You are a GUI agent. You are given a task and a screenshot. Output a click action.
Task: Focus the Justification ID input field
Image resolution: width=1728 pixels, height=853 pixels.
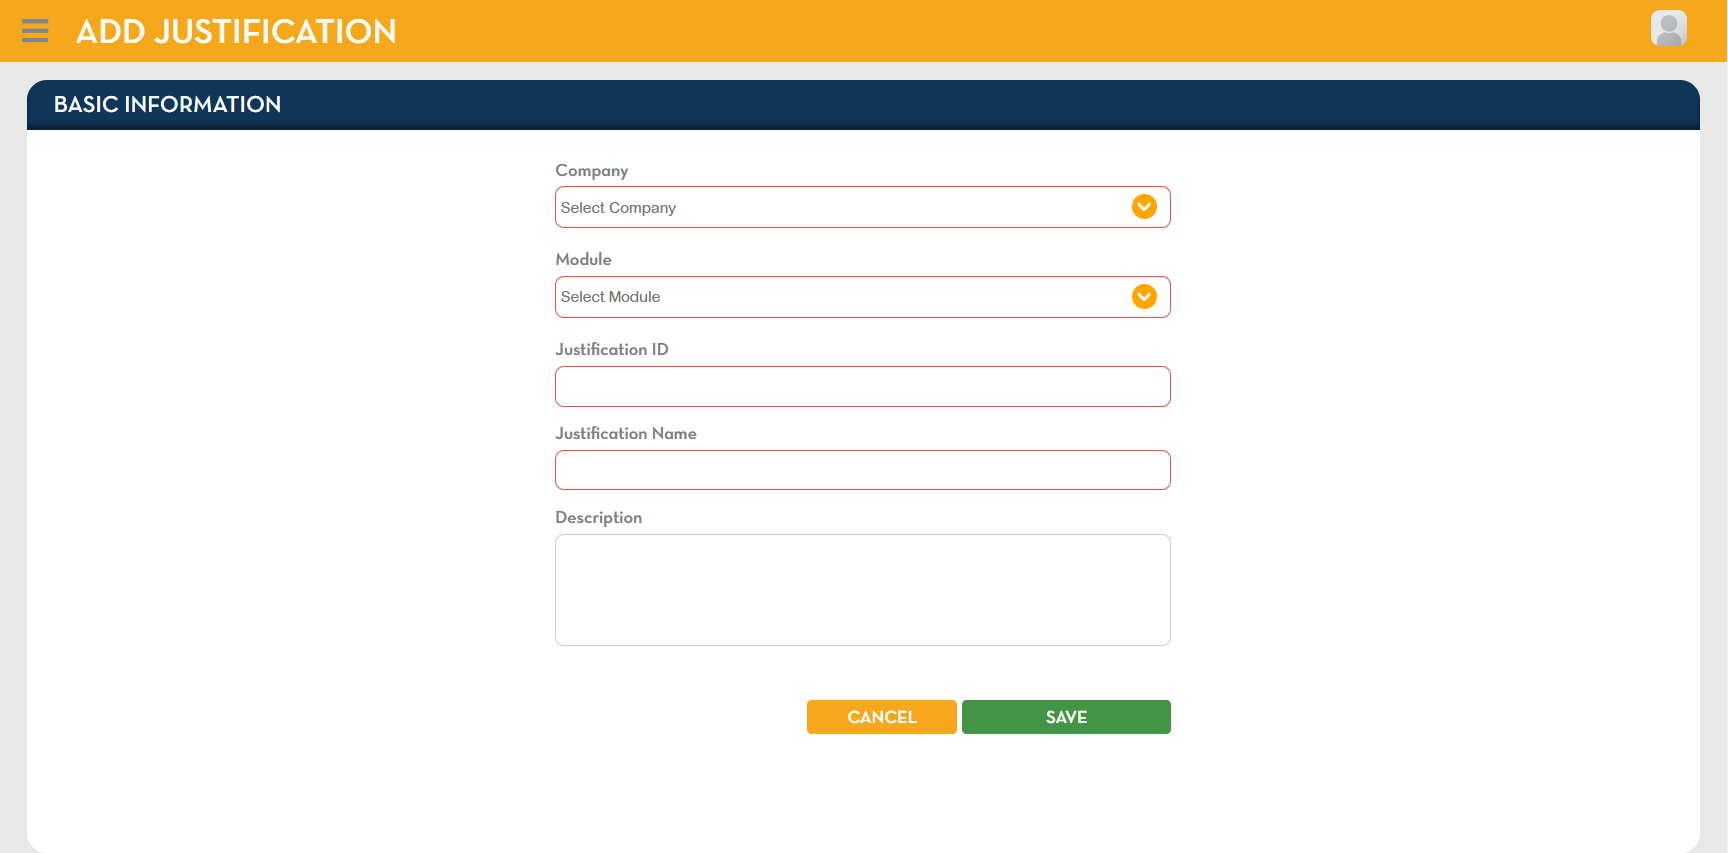[862, 386]
